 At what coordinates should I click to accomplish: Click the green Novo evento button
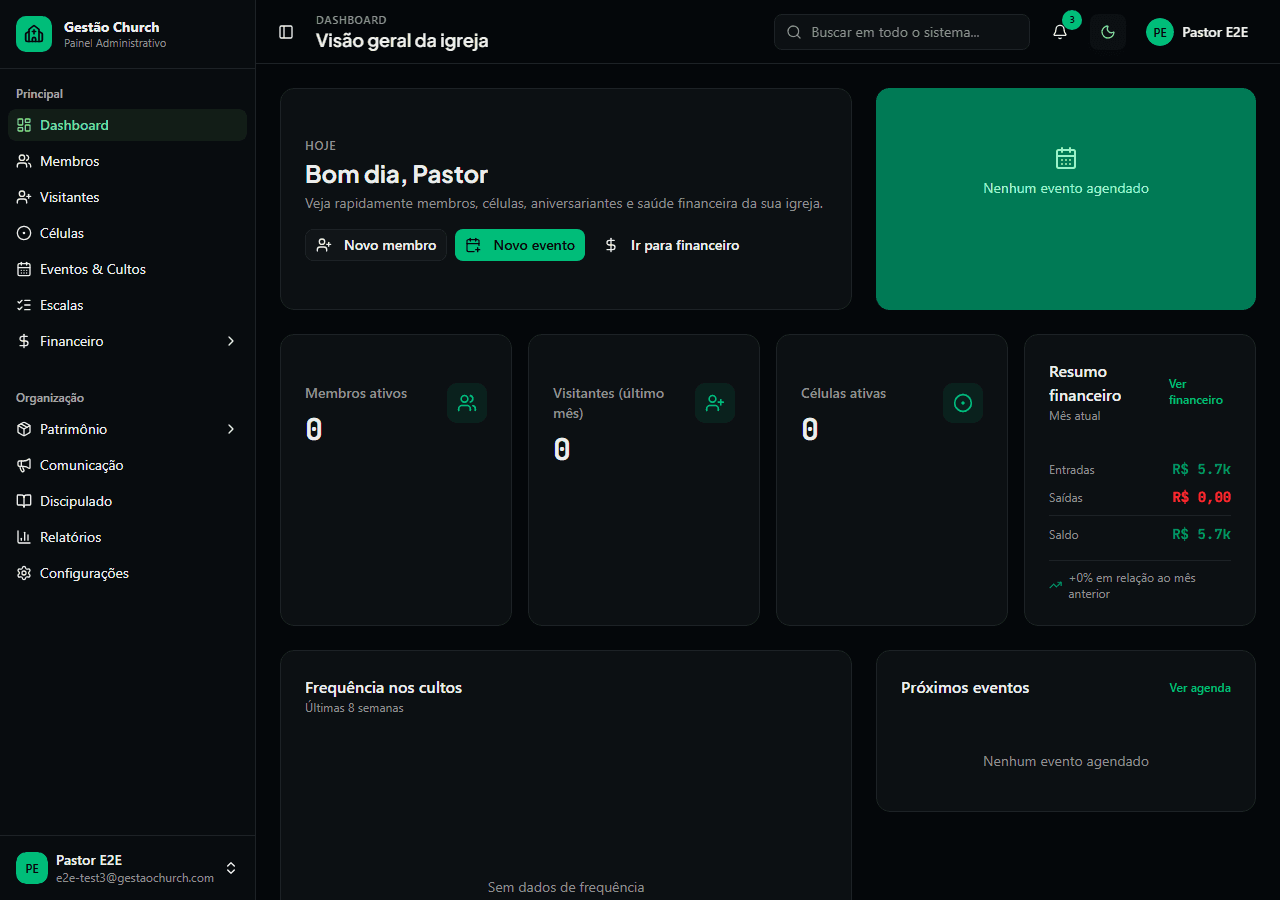click(520, 245)
